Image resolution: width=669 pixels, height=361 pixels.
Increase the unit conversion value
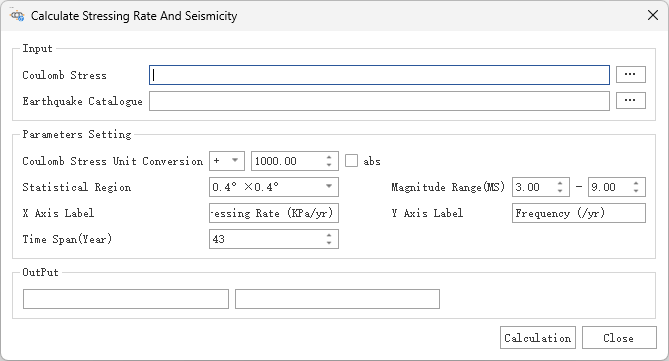329,157
